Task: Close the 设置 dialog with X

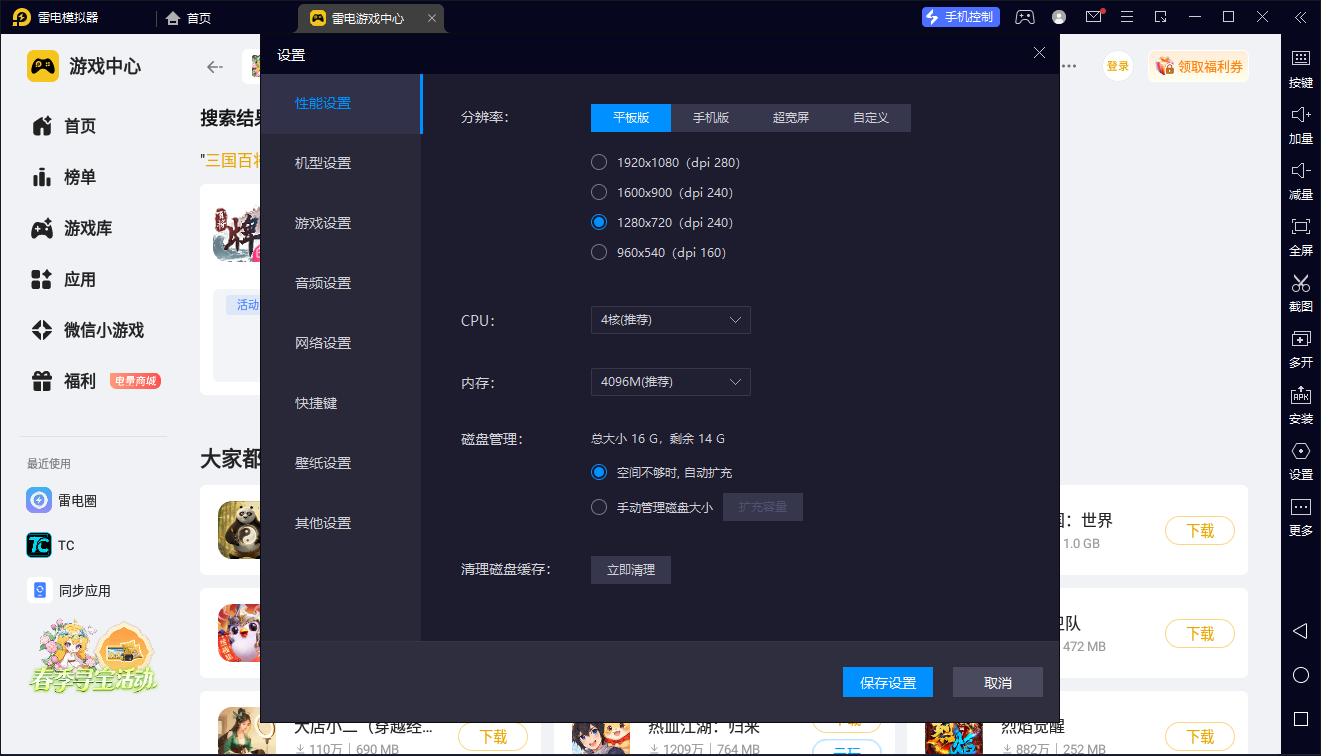Action: (x=1040, y=53)
